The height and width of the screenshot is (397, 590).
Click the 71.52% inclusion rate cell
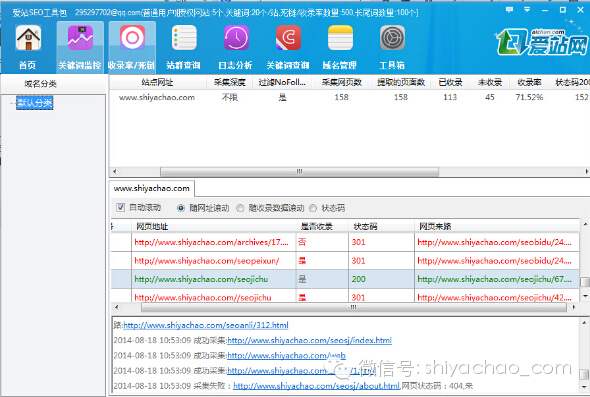tap(529, 97)
